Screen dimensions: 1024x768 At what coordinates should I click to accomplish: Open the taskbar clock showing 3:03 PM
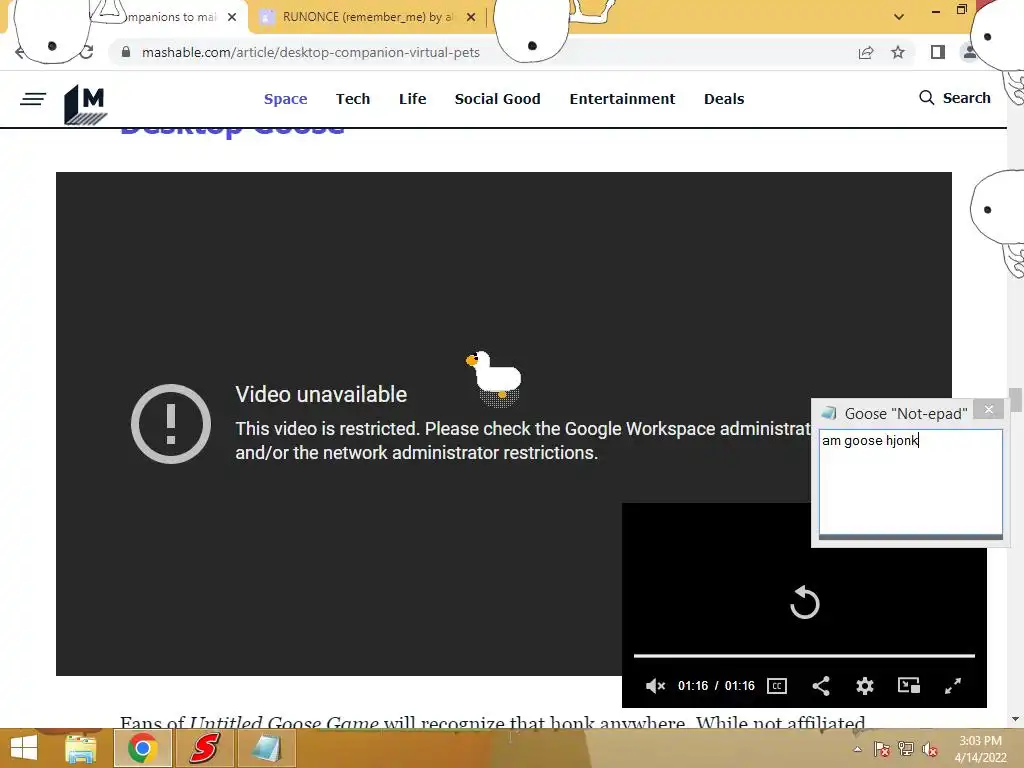coord(980,749)
